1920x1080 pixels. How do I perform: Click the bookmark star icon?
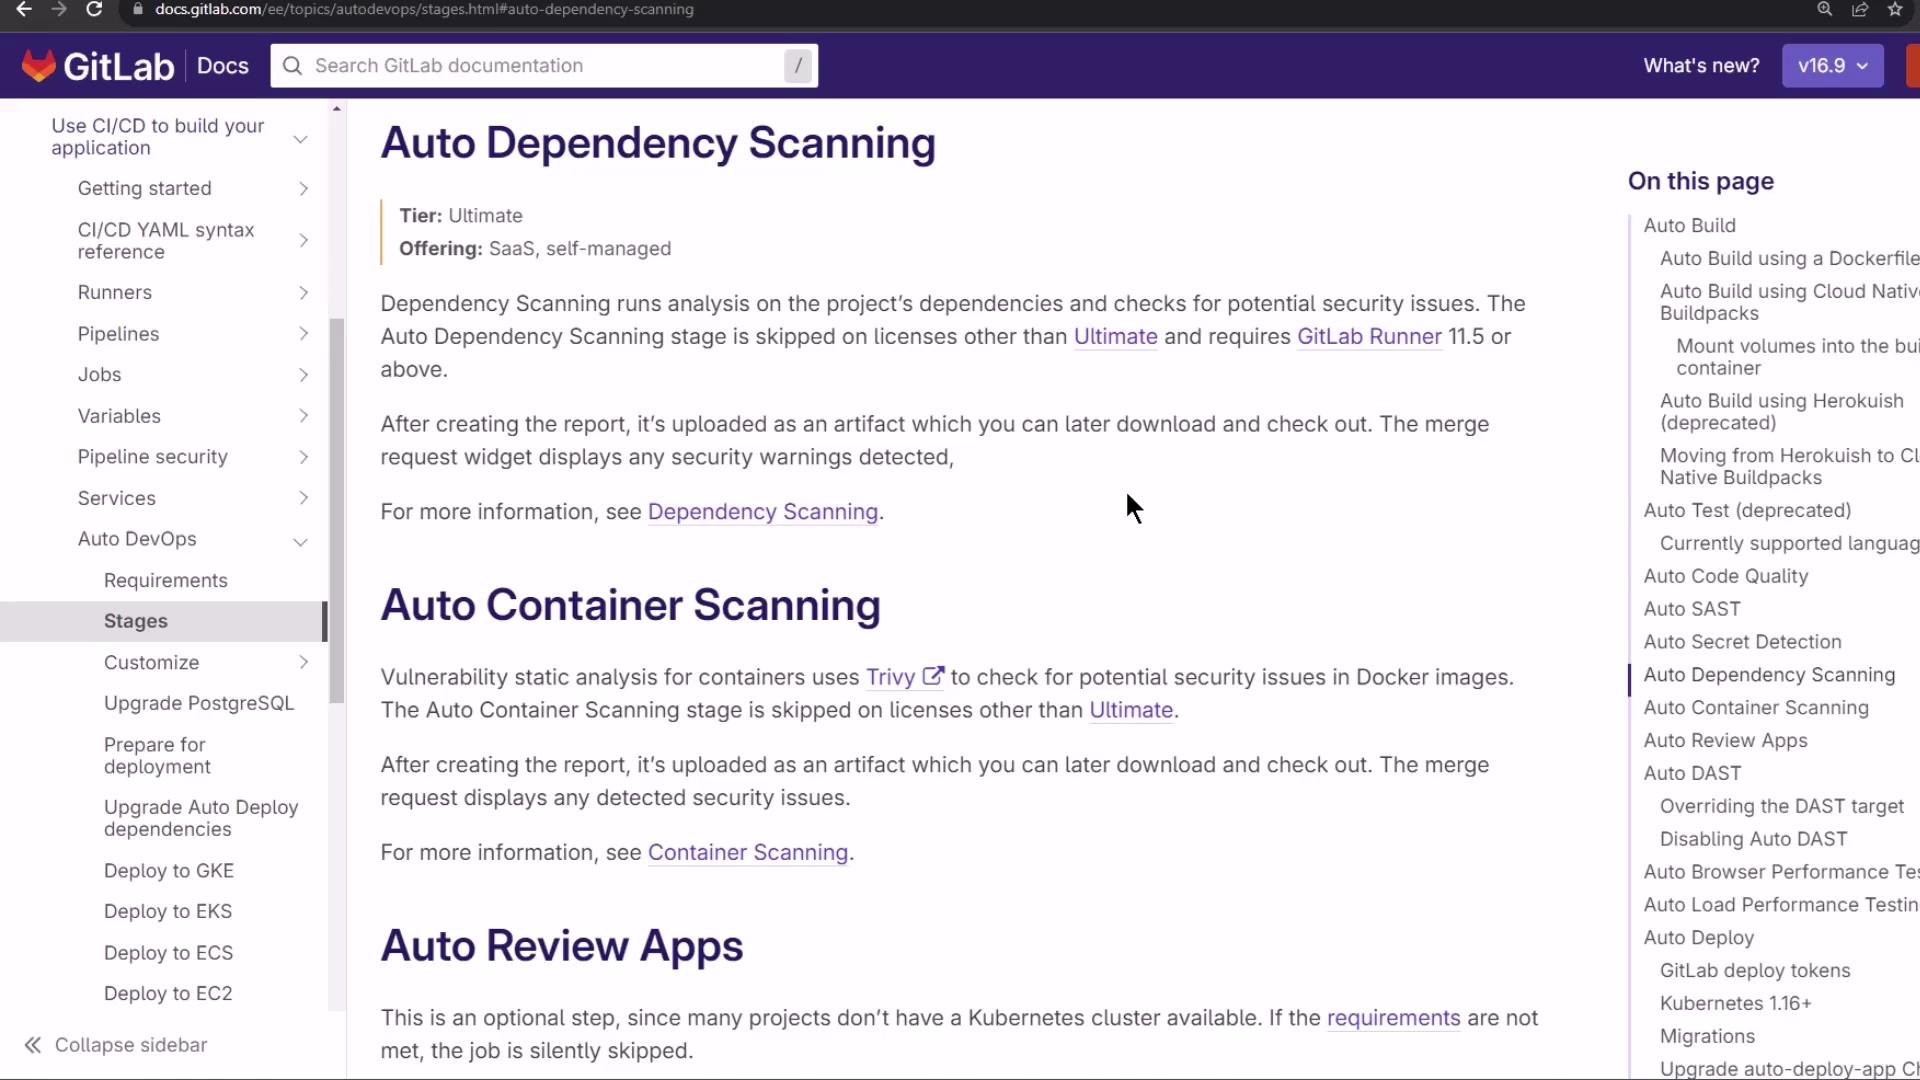[1895, 10]
